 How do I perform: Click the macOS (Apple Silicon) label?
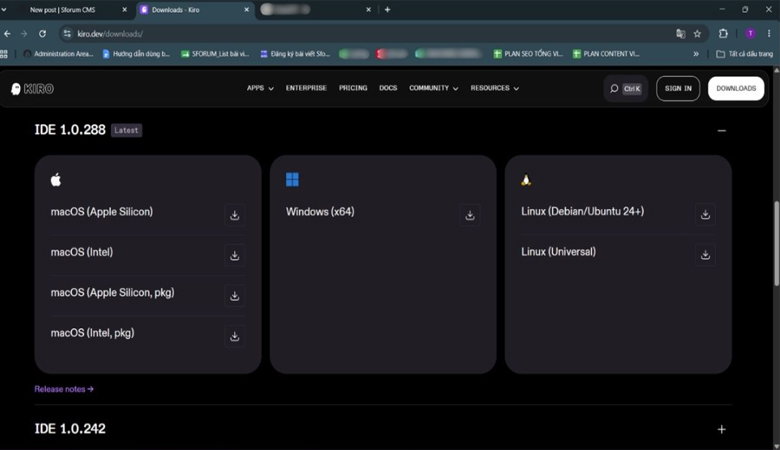[102, 212]
